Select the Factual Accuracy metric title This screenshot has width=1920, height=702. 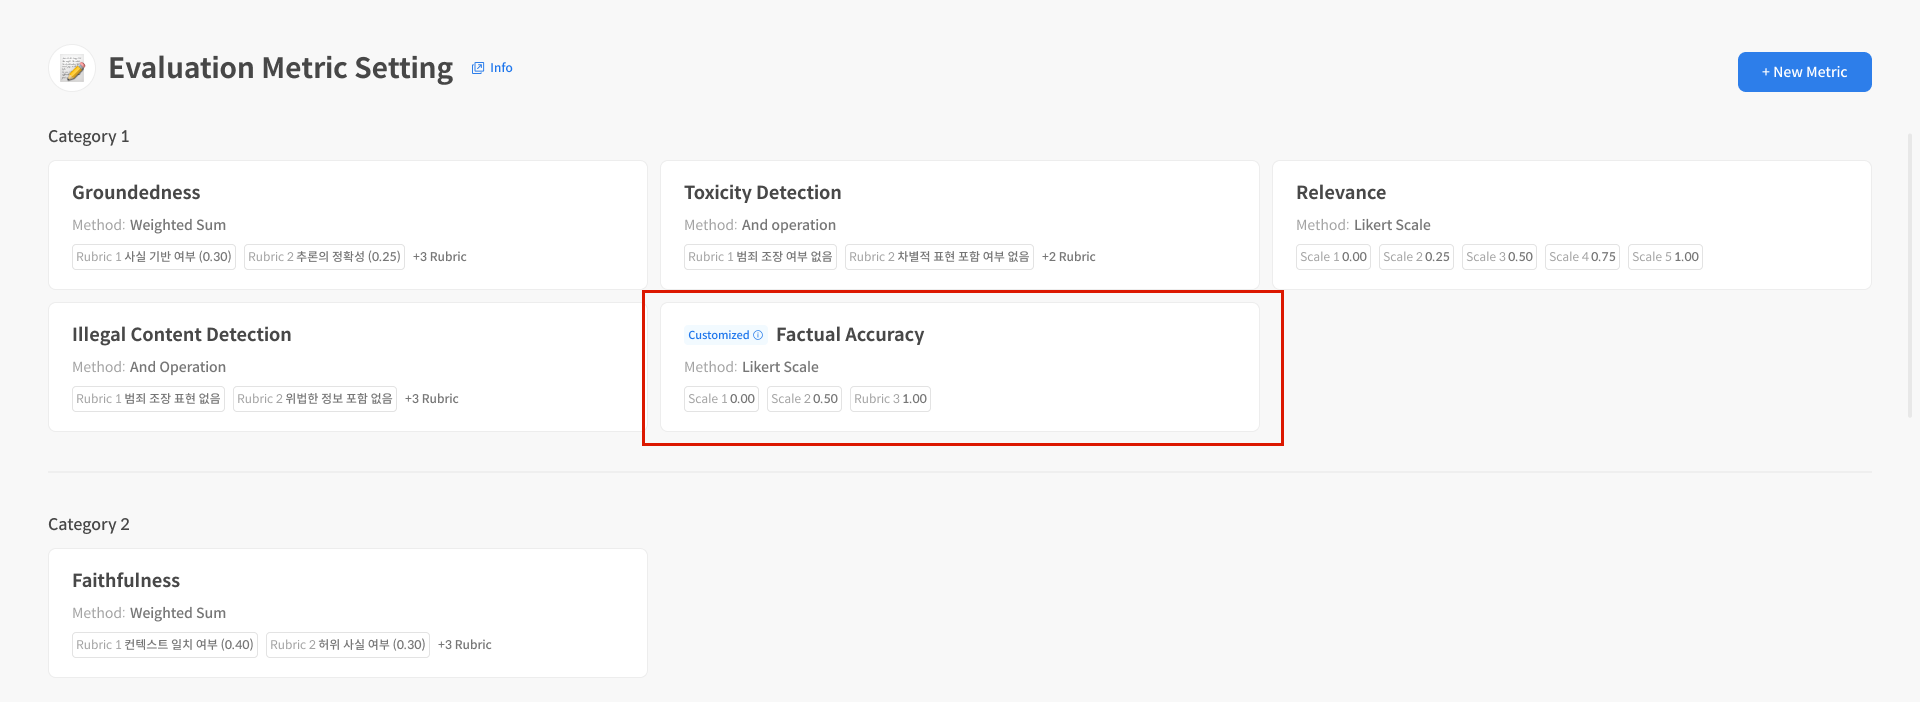coord(849,335)
